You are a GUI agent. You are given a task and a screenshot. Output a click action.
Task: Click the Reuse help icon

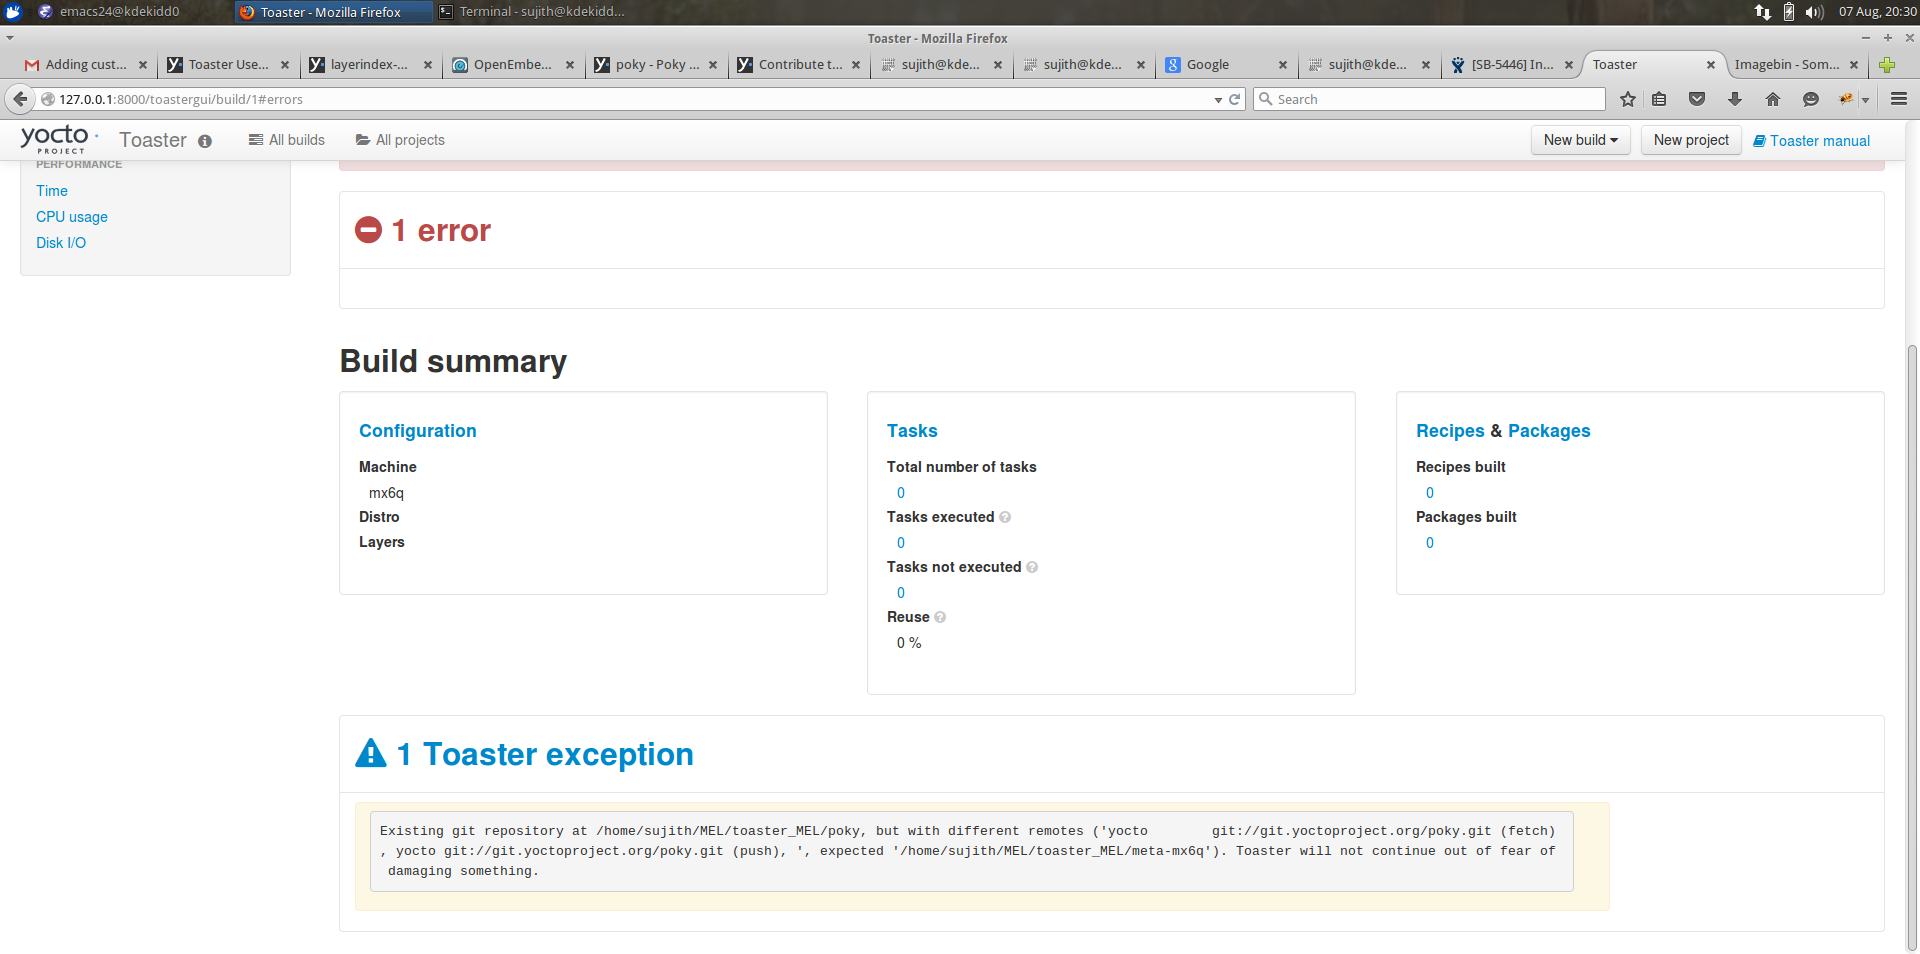pos(940,617)
